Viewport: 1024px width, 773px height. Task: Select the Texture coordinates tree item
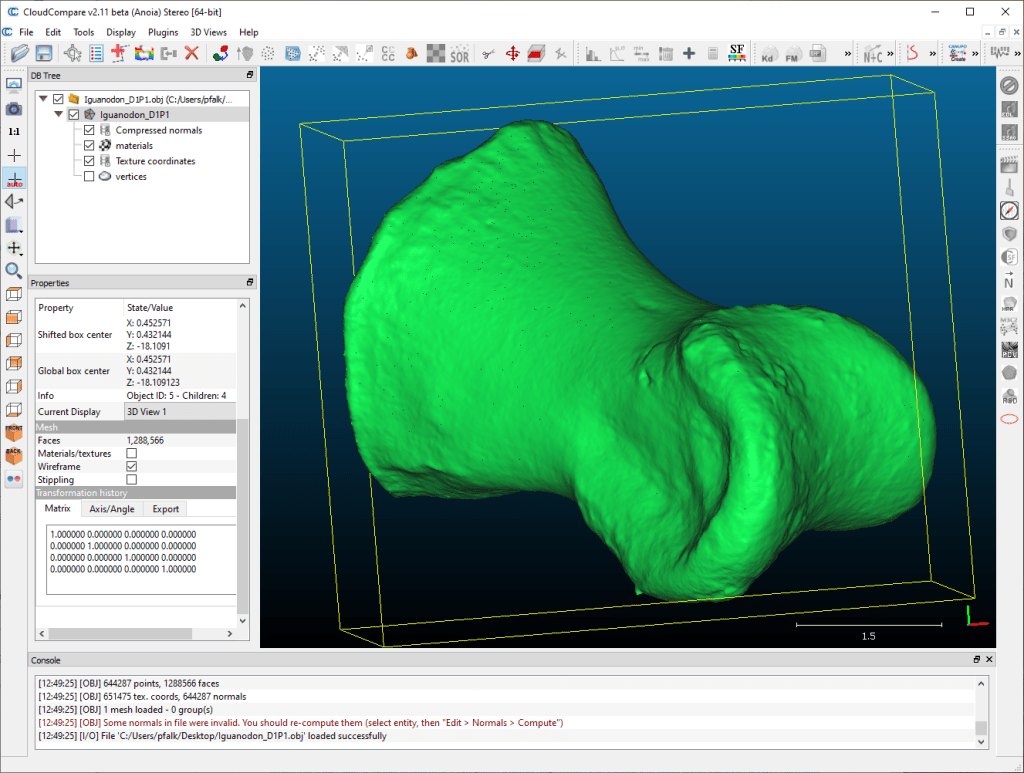point(155,161)
